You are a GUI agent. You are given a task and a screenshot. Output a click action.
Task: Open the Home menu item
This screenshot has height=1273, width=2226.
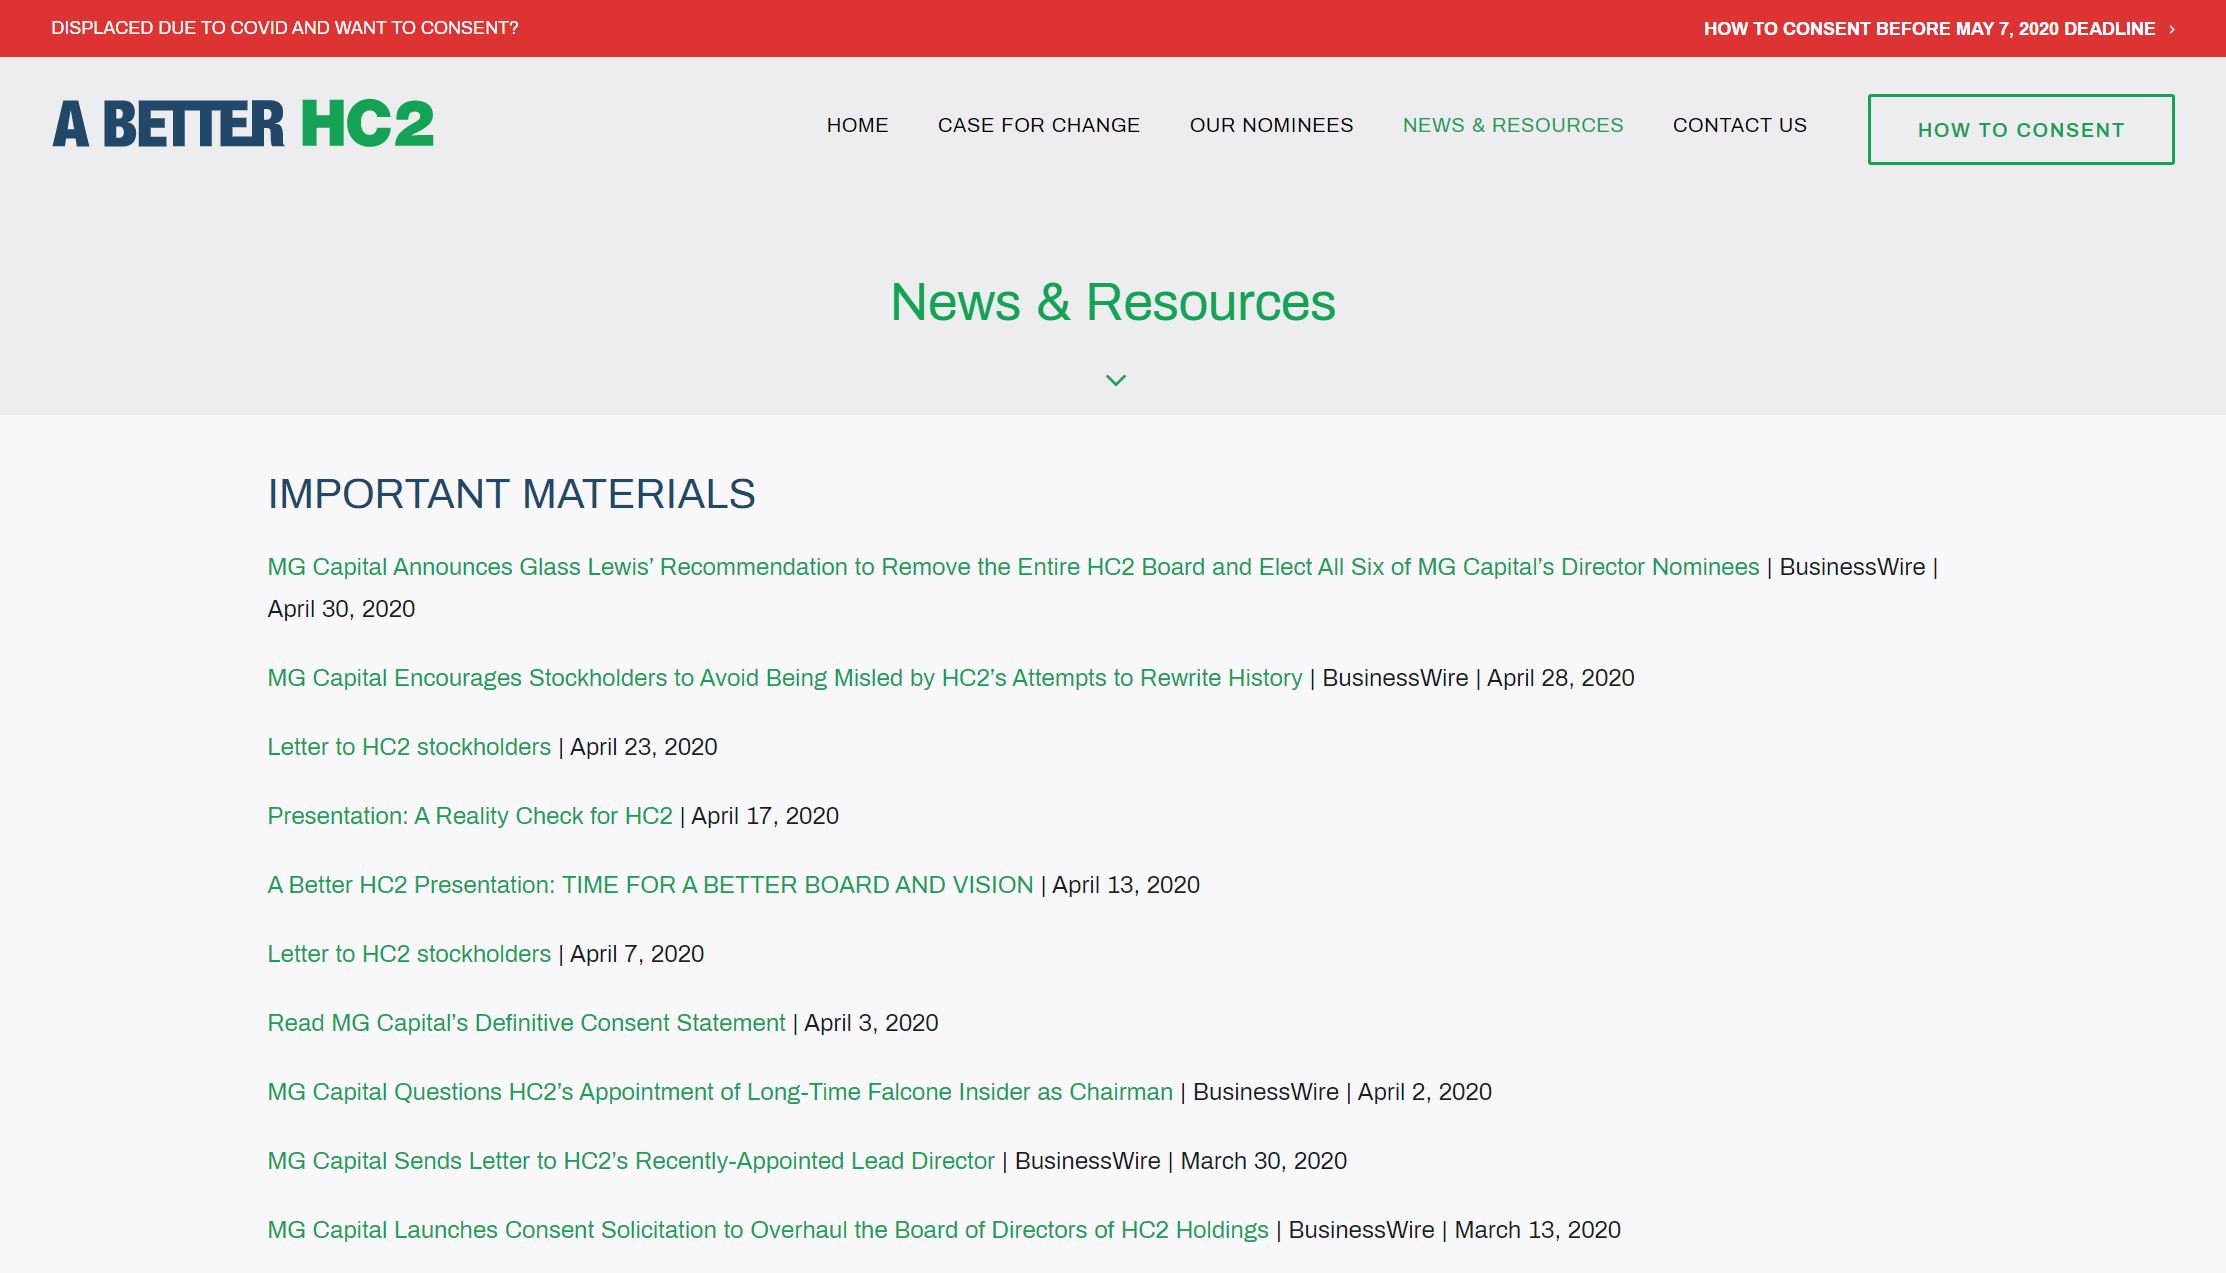click(x=857, y=125)
